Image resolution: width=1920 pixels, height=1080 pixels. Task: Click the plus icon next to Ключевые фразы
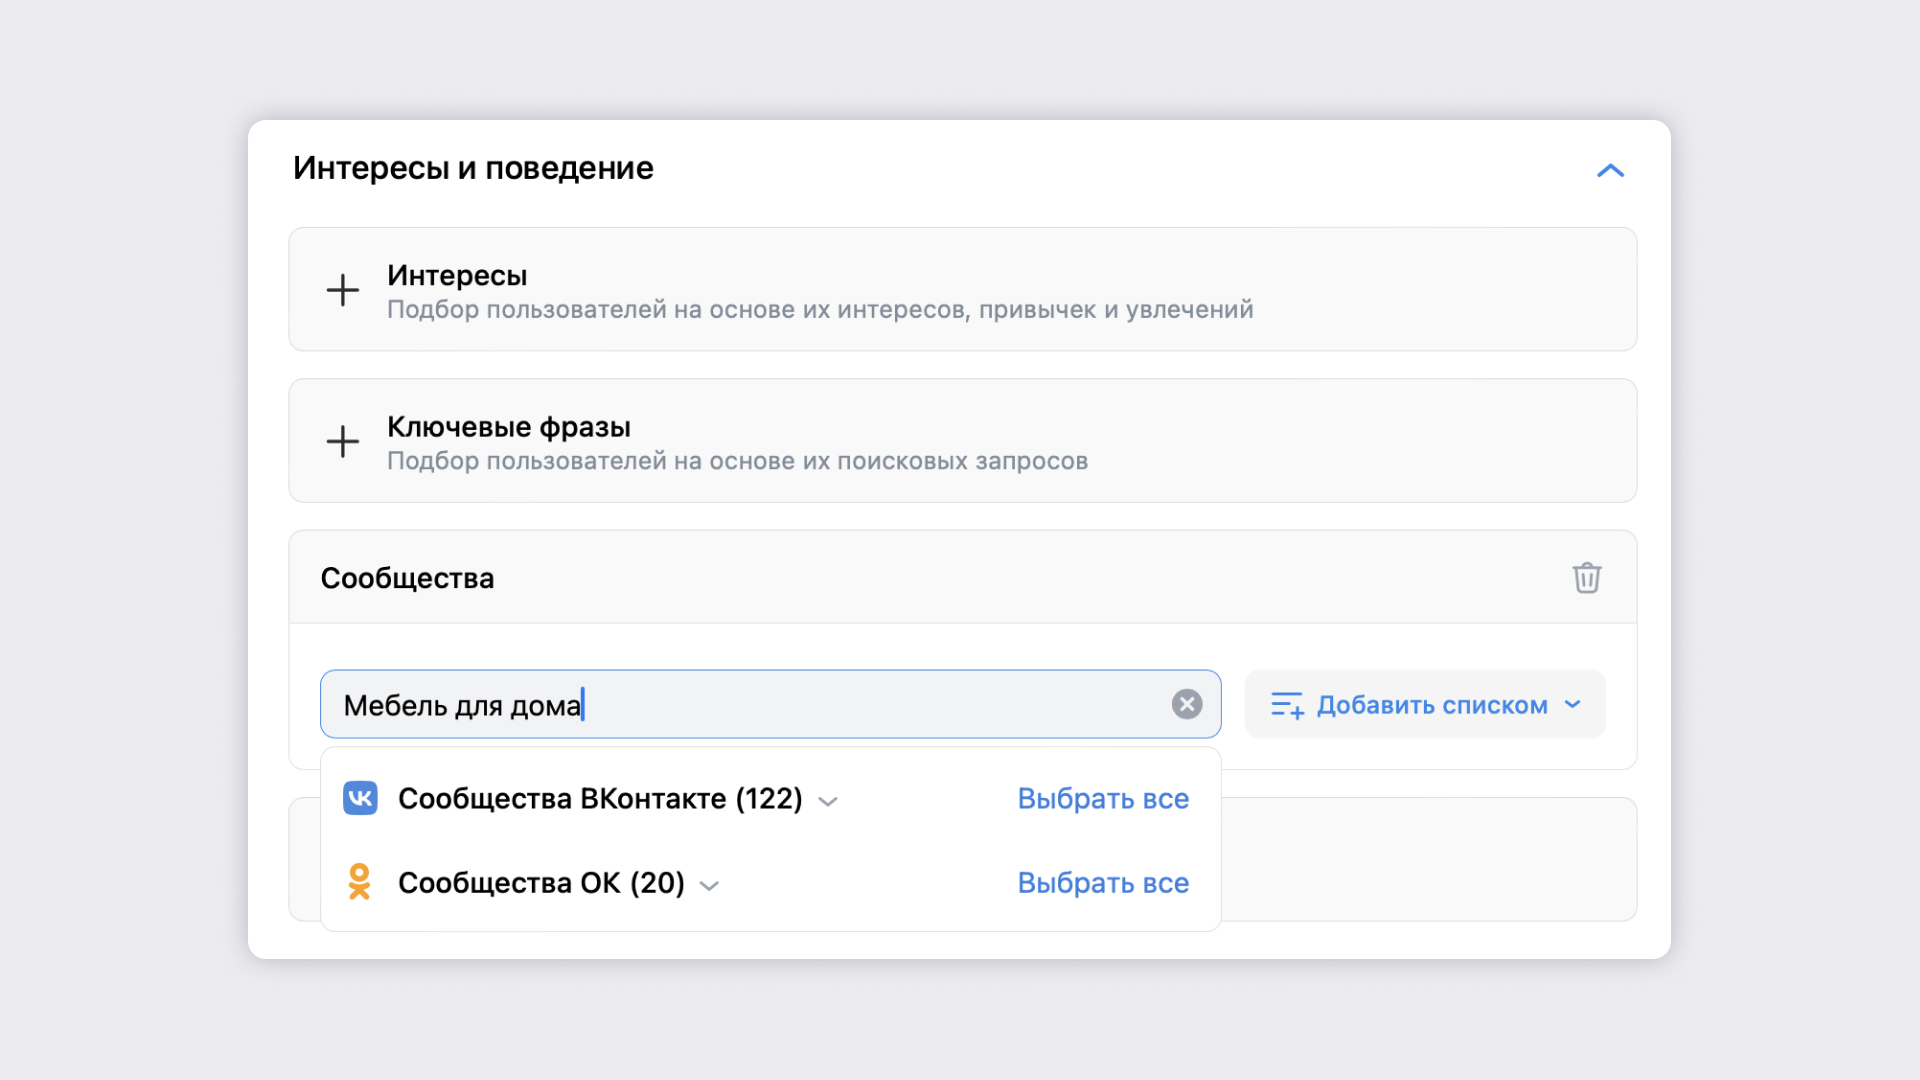343,441
